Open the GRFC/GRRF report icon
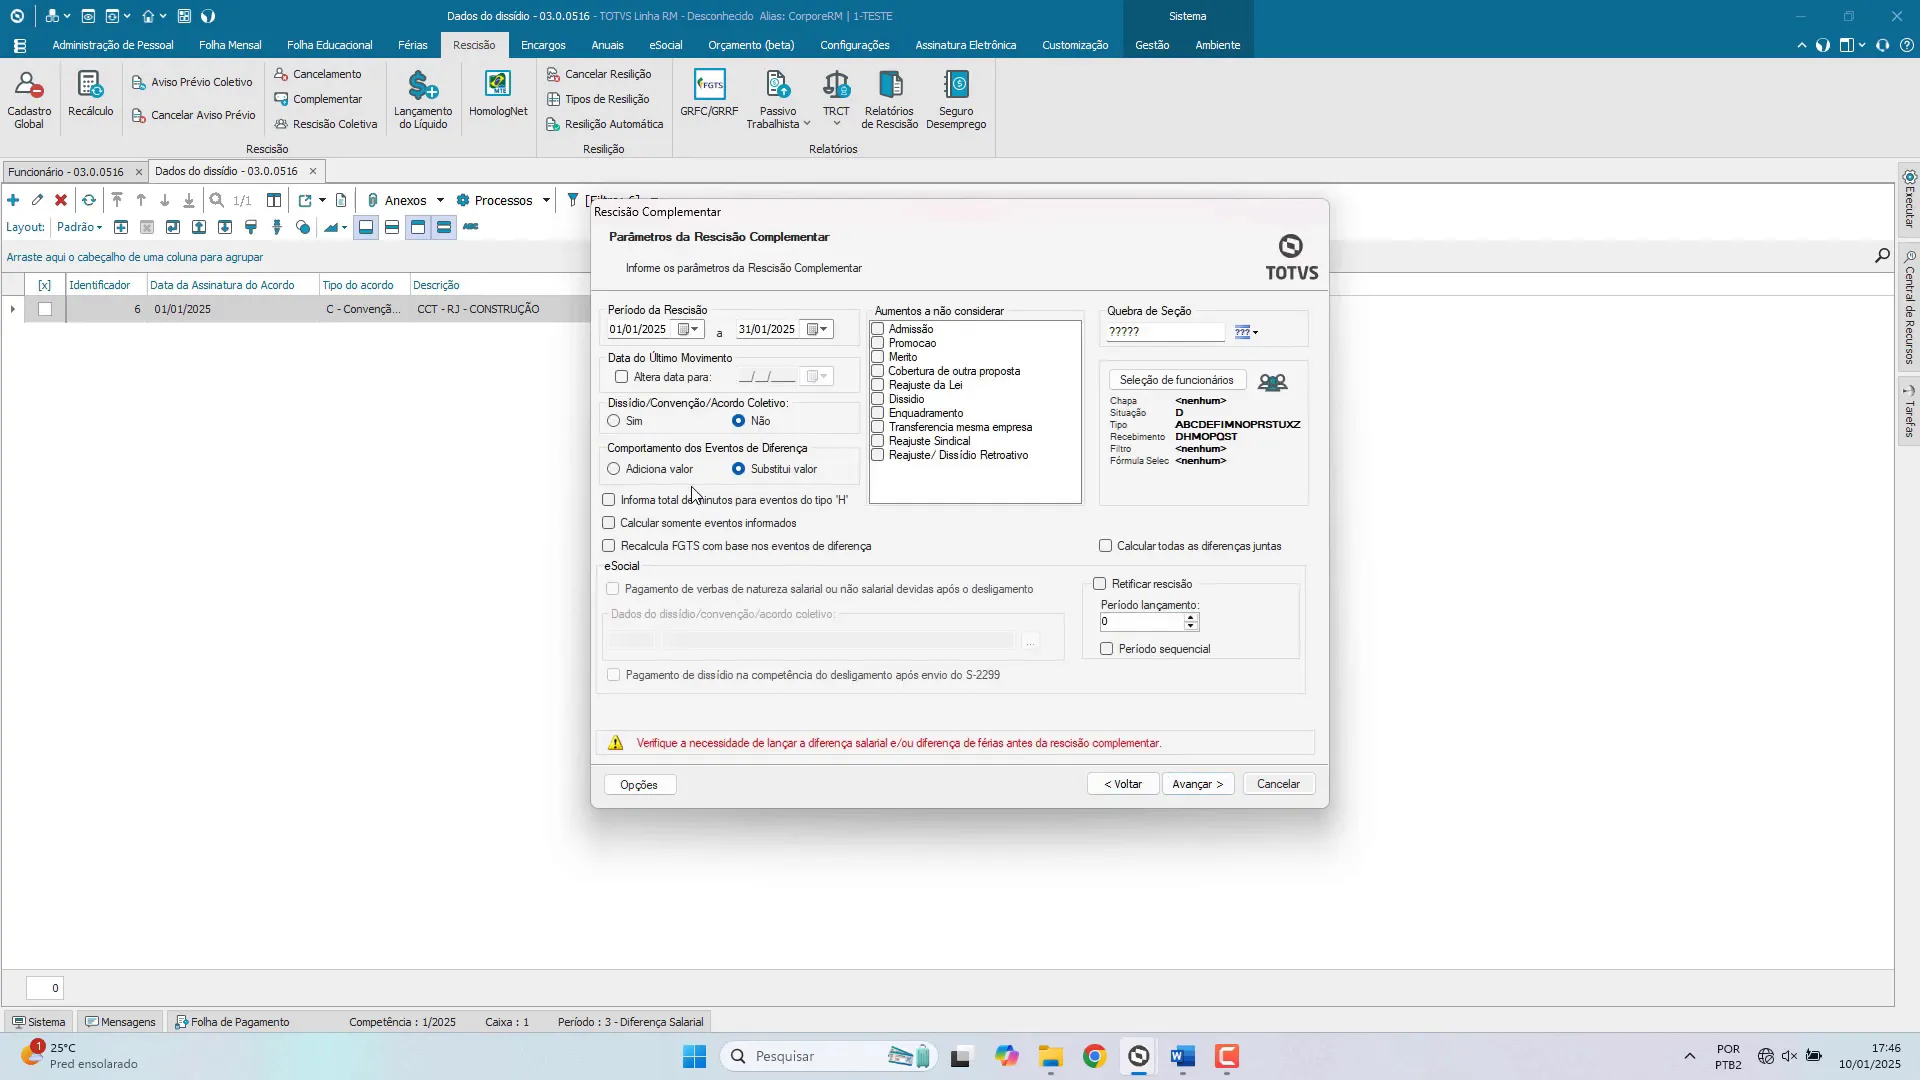Screen dimensions: 1920x1080 (709, 95)
